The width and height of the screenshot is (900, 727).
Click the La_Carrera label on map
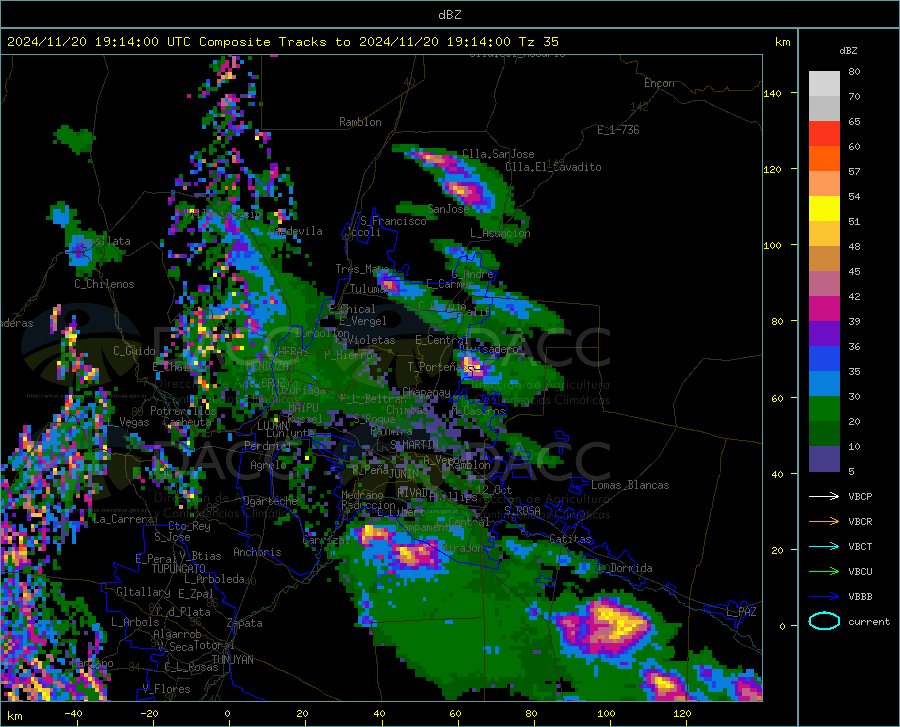124,519
